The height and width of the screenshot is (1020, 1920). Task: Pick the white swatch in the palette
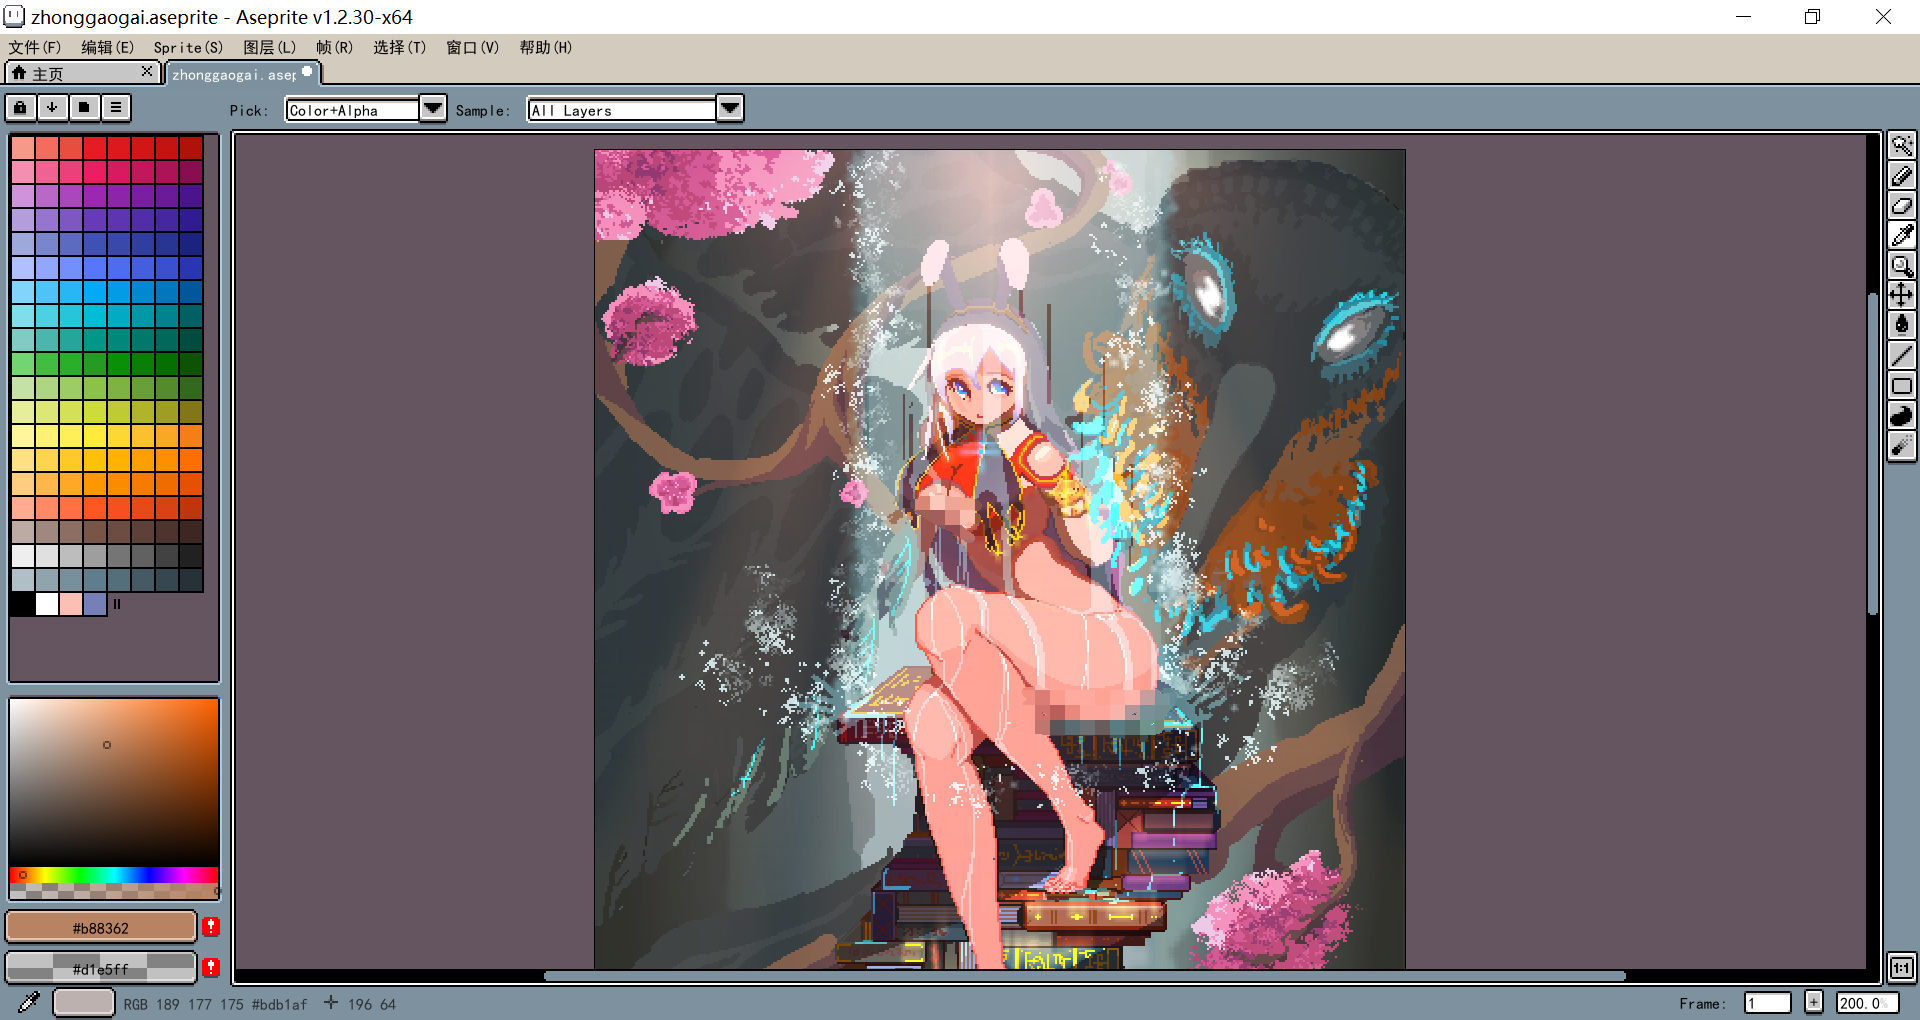(x=47, y=604)
